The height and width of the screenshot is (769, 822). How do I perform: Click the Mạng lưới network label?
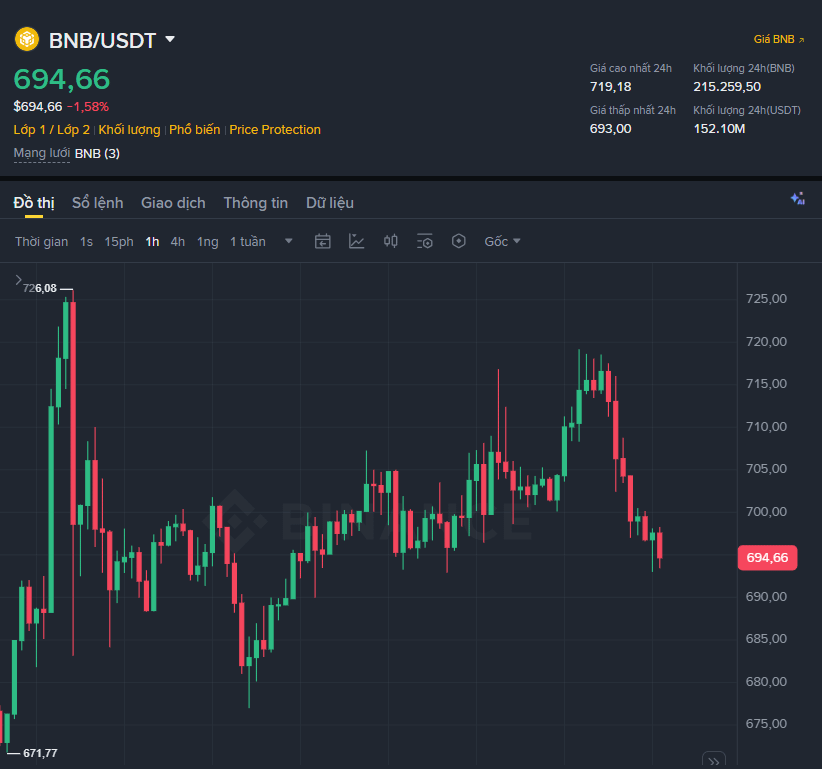41,153
